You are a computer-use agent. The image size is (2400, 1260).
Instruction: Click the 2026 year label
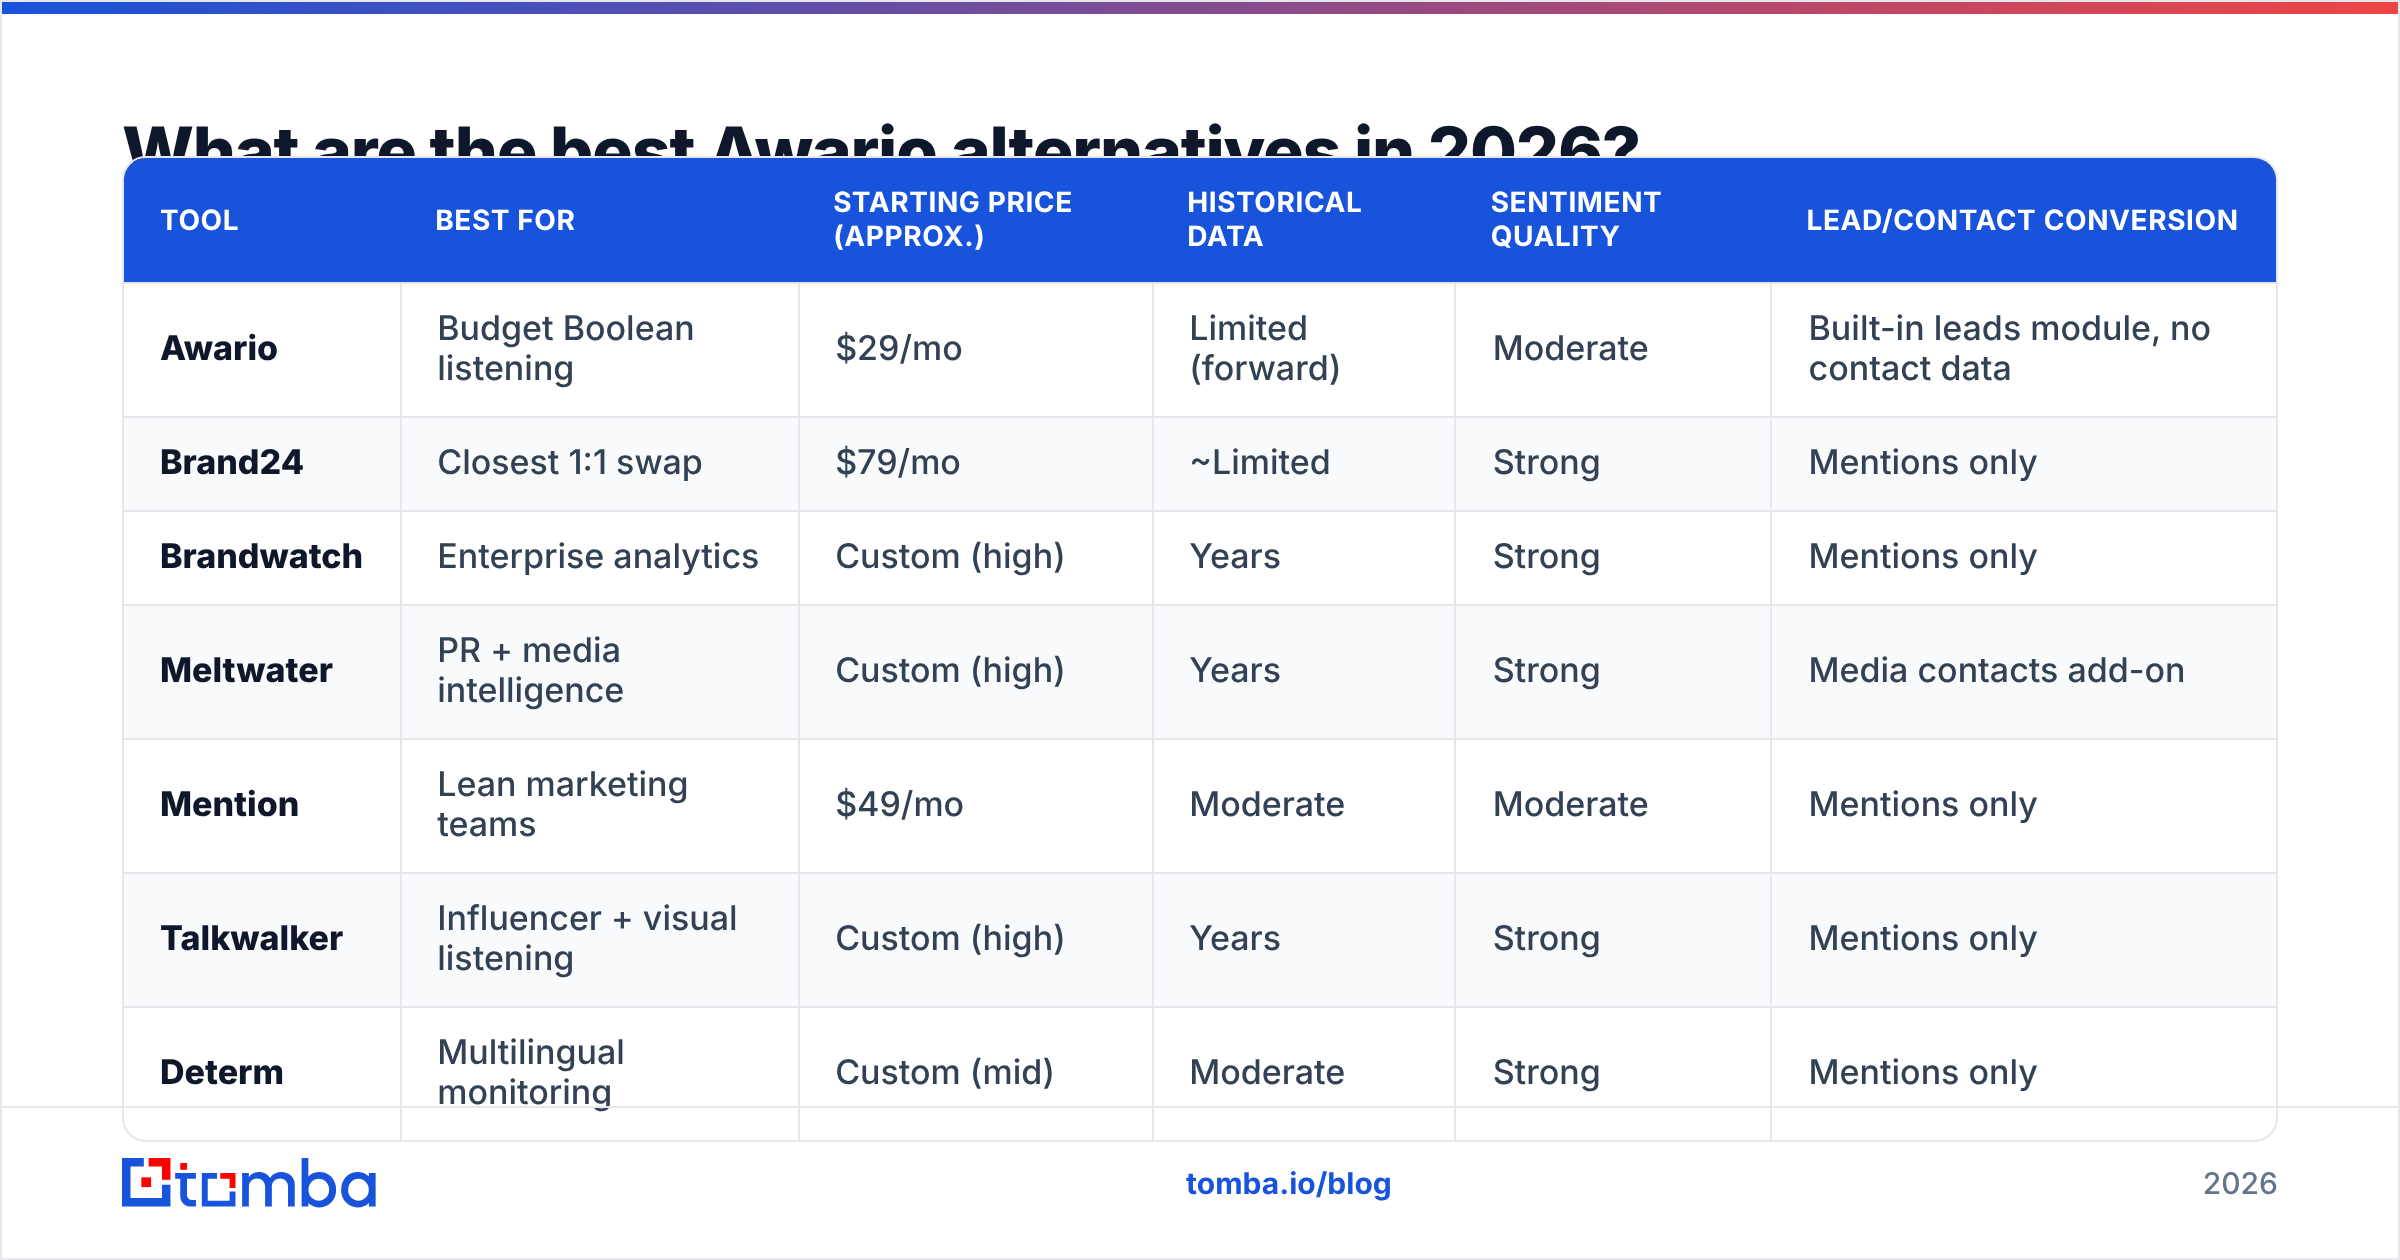tap(2240, 1184)
